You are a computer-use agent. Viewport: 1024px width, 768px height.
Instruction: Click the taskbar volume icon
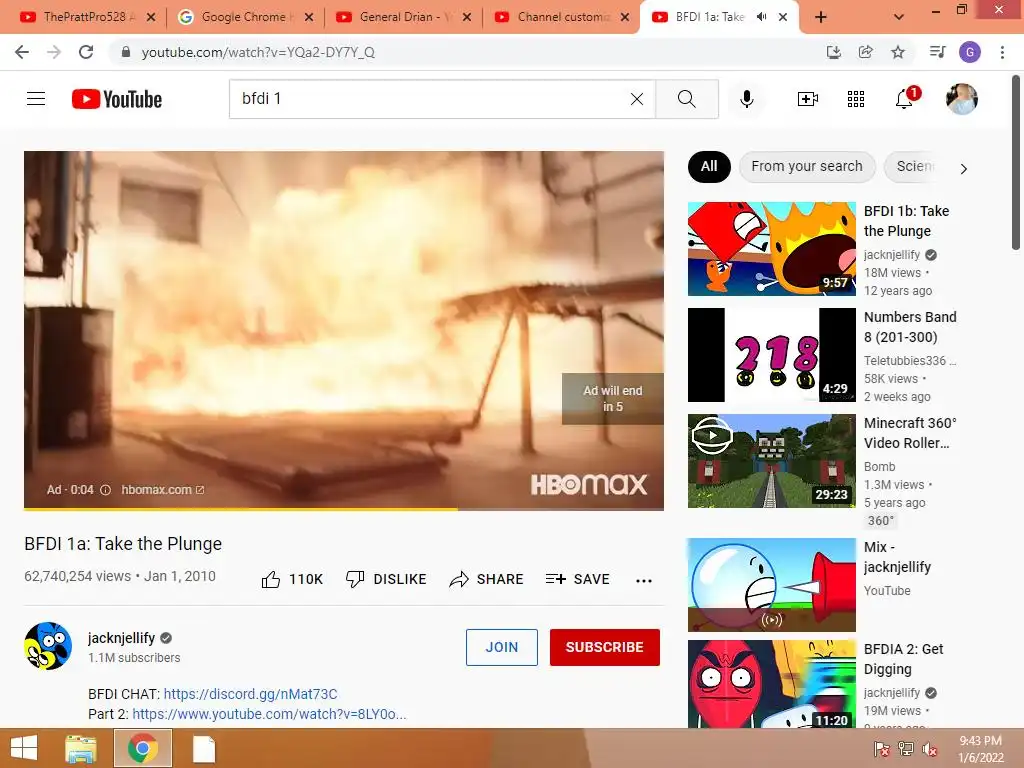point(930,749)
